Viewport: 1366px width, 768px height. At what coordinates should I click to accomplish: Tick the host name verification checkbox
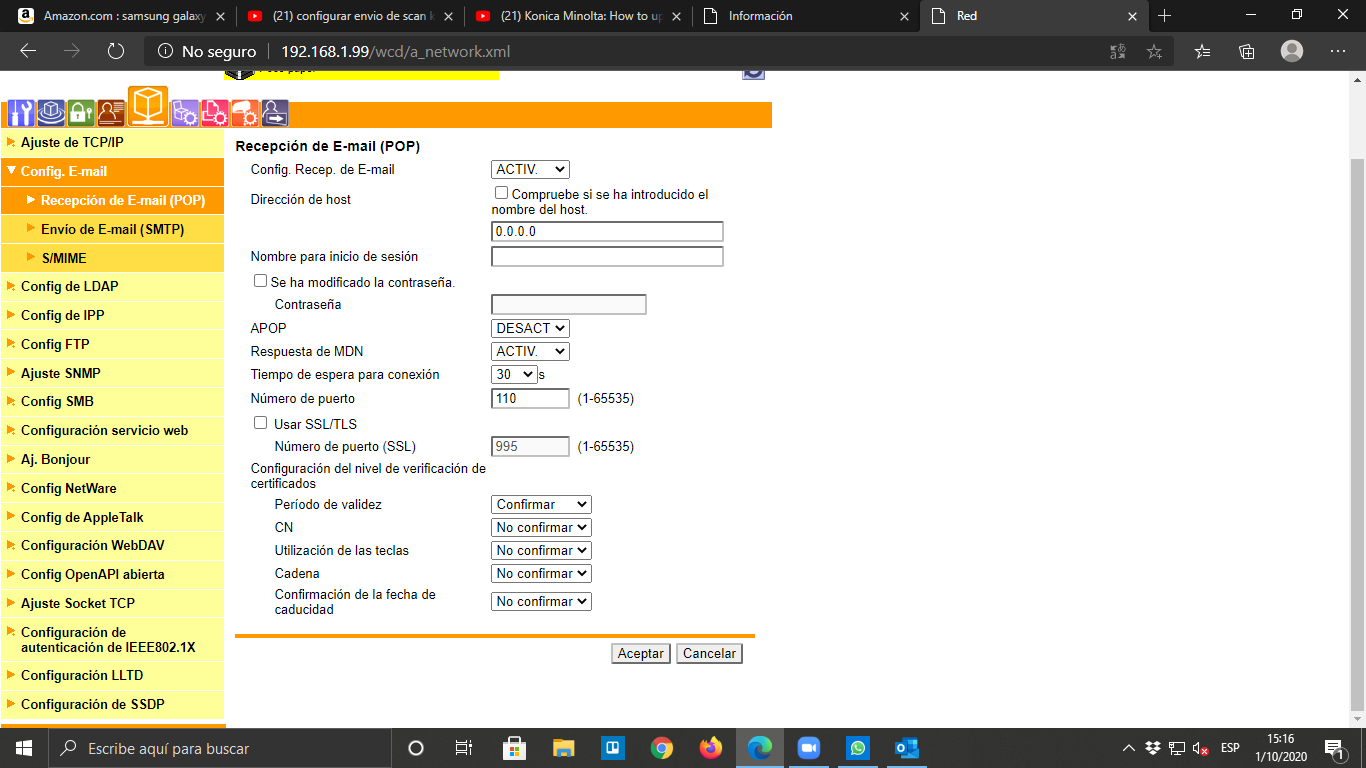502,193
